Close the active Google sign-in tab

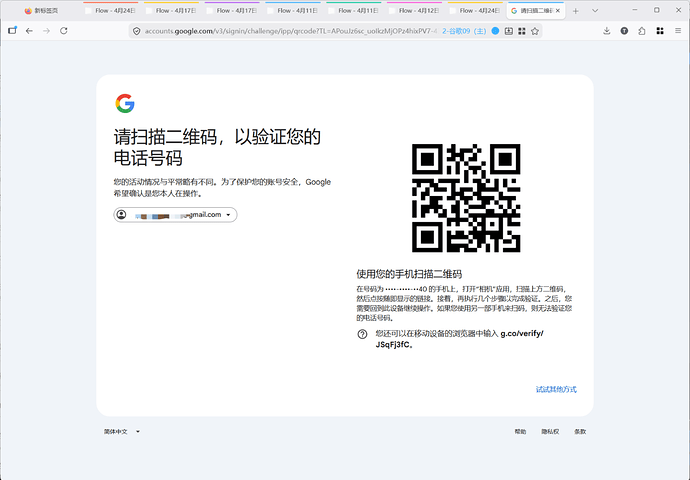558,11
